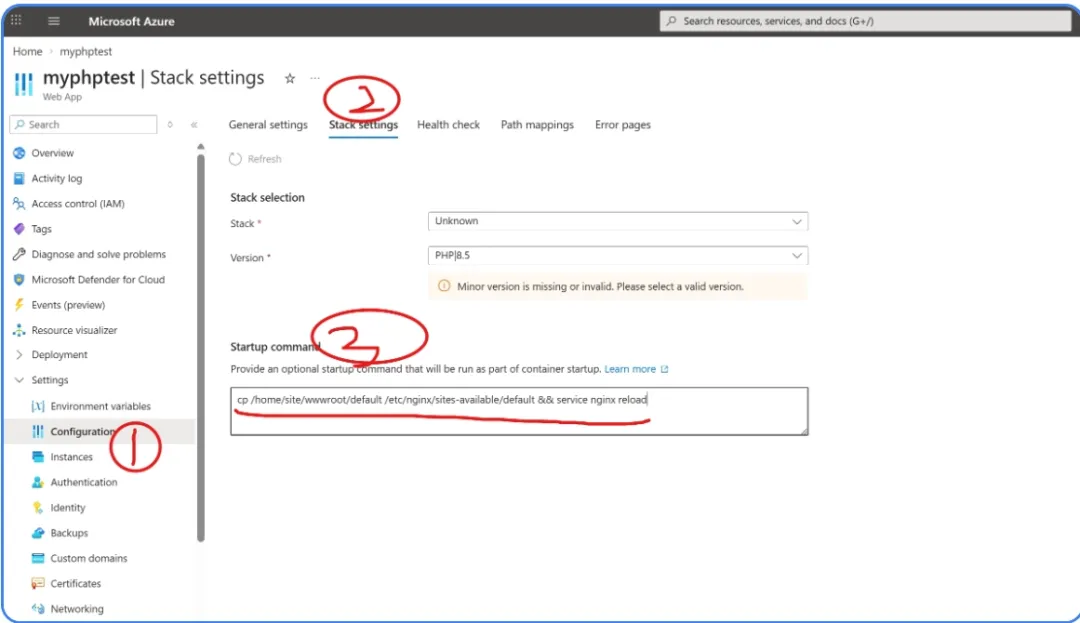
Task: Open Activity log text in sidebar
Action: coord(56,178)
